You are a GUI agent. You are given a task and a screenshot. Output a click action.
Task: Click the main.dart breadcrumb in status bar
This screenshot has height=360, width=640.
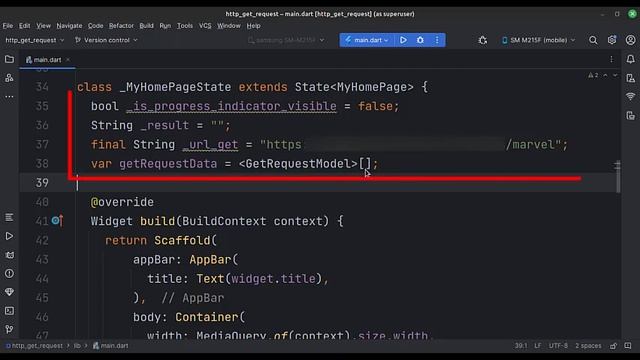[x=111, y=346]
